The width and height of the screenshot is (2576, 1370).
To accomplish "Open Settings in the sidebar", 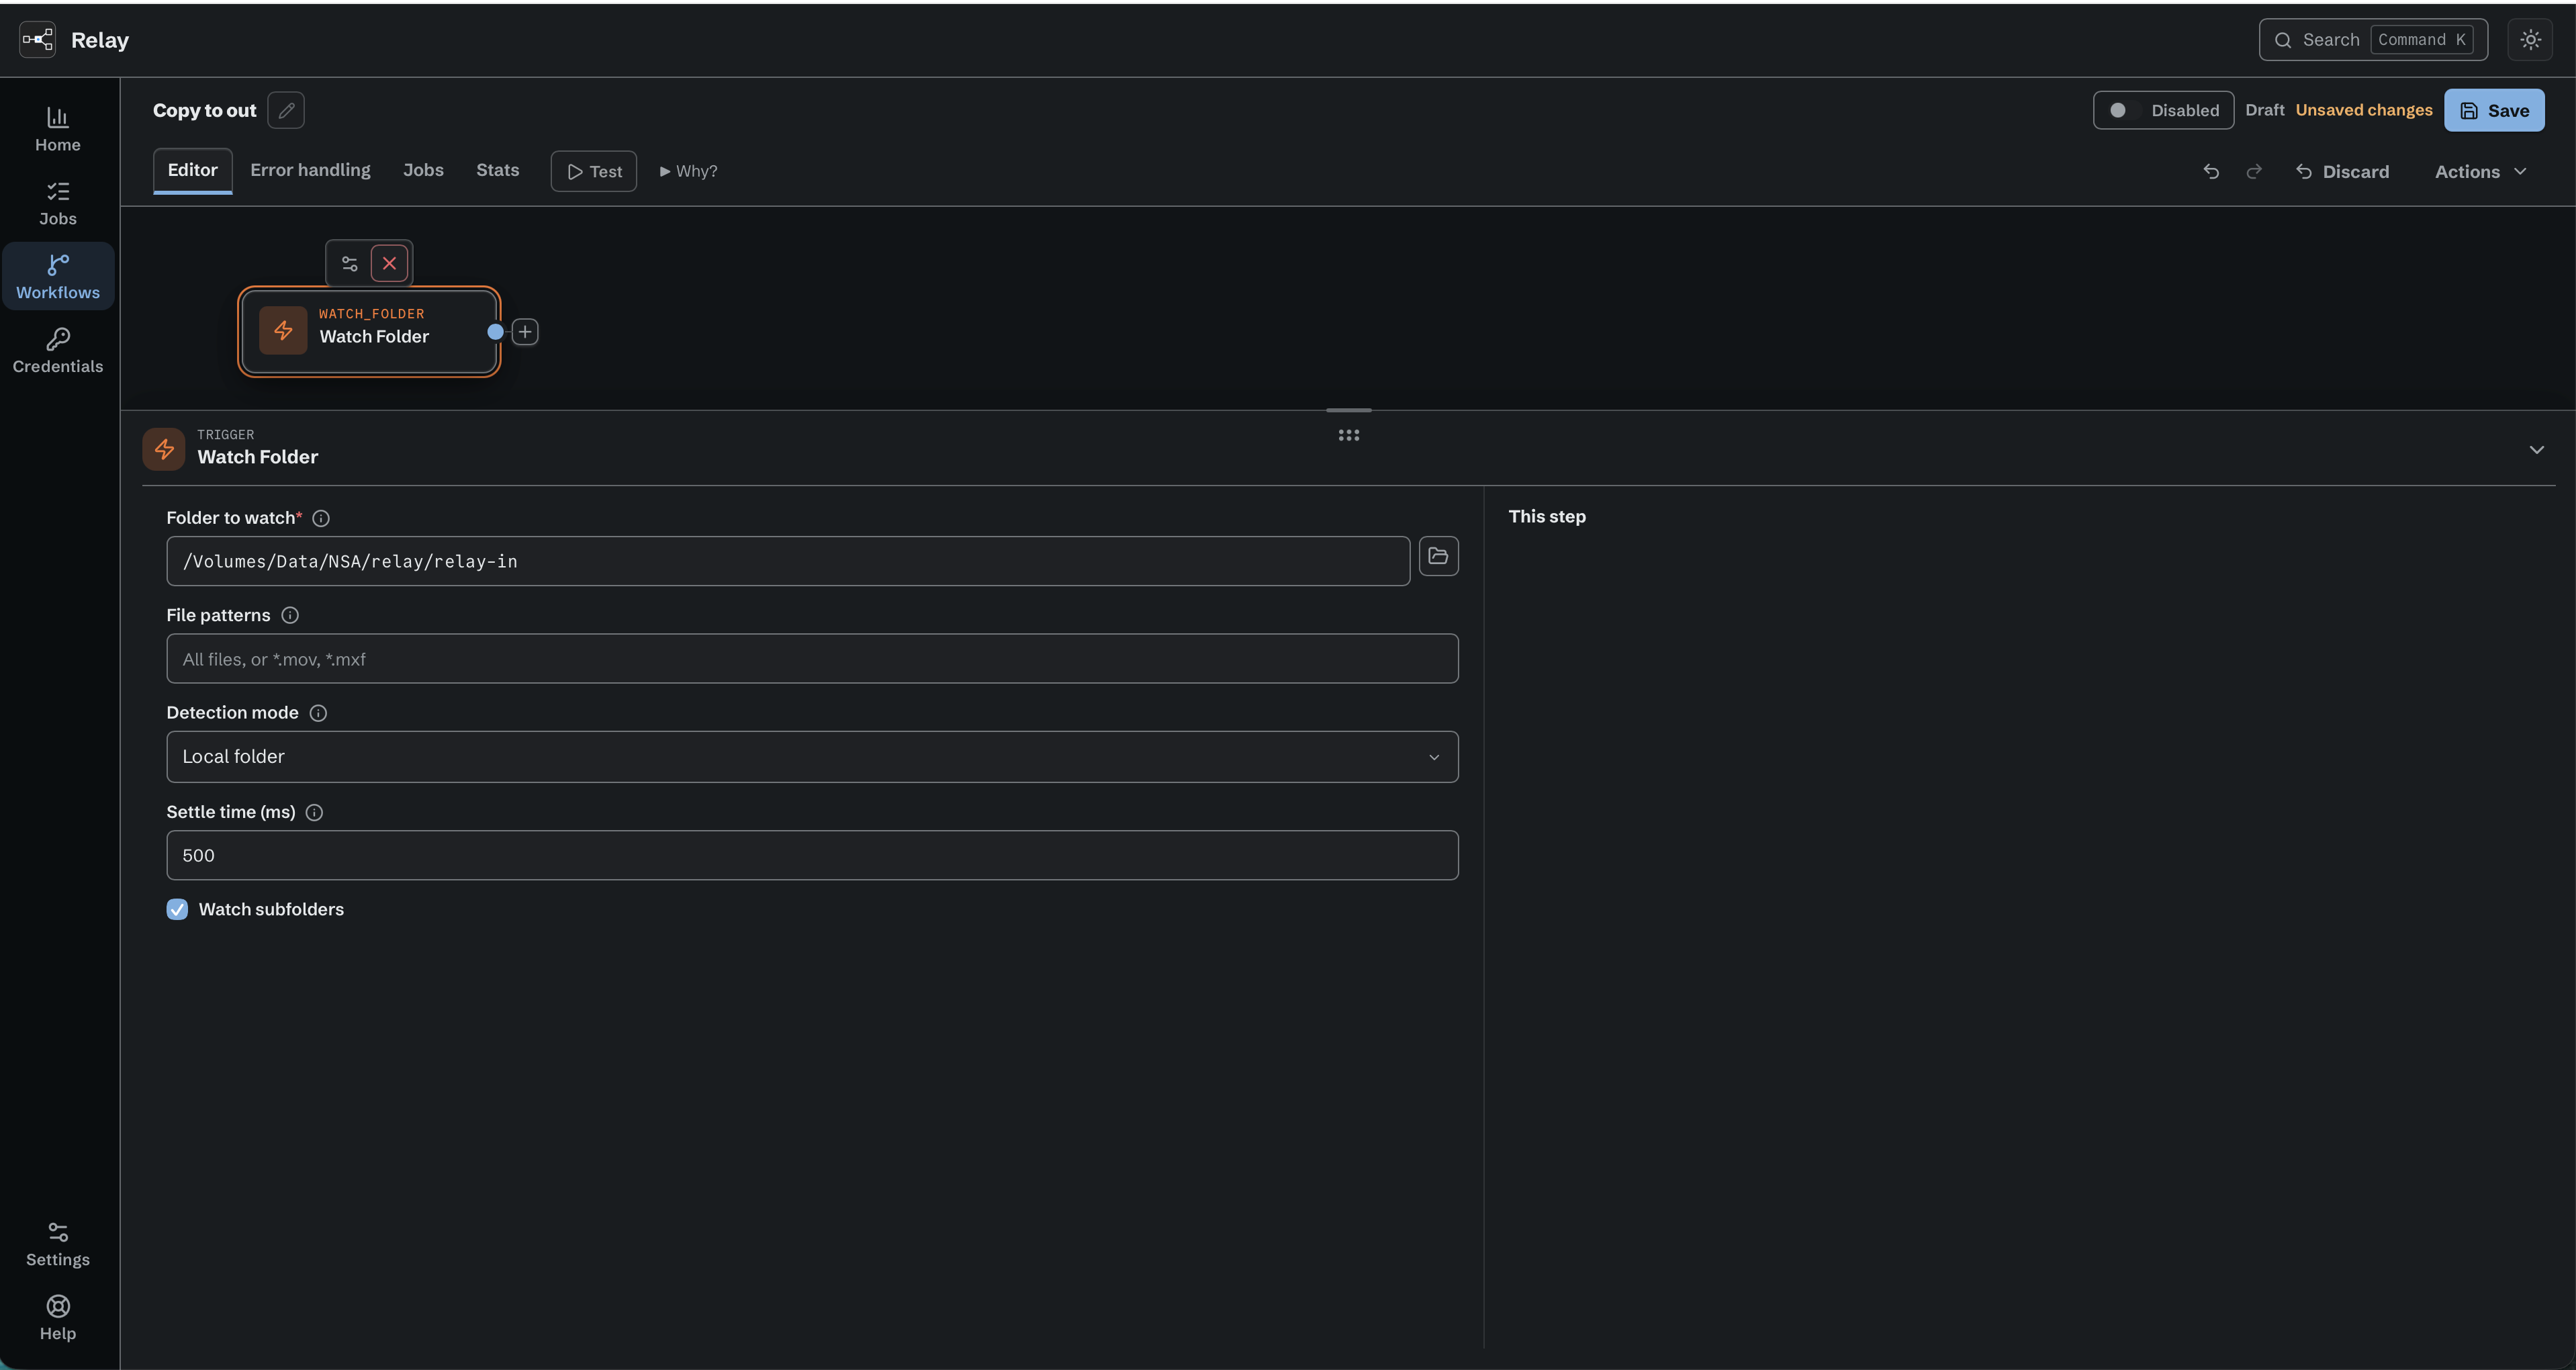I will coord(58,1244).
